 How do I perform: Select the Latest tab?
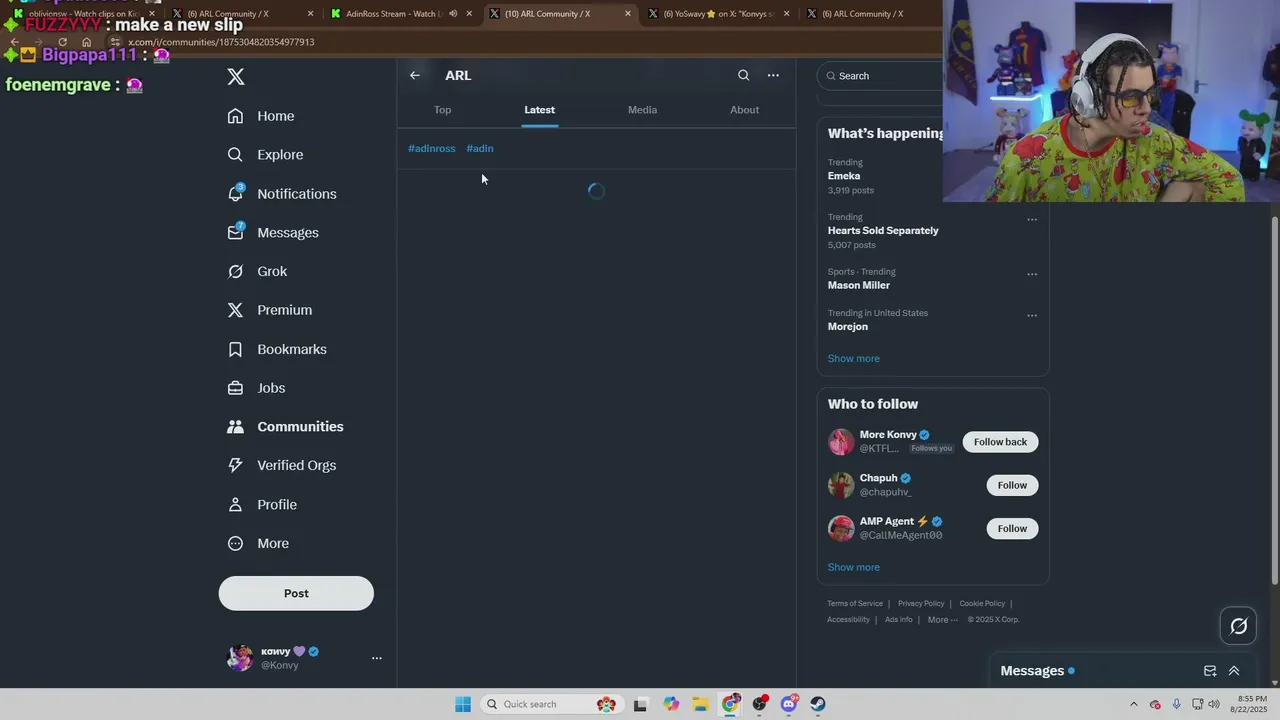[x=539, y=110]
